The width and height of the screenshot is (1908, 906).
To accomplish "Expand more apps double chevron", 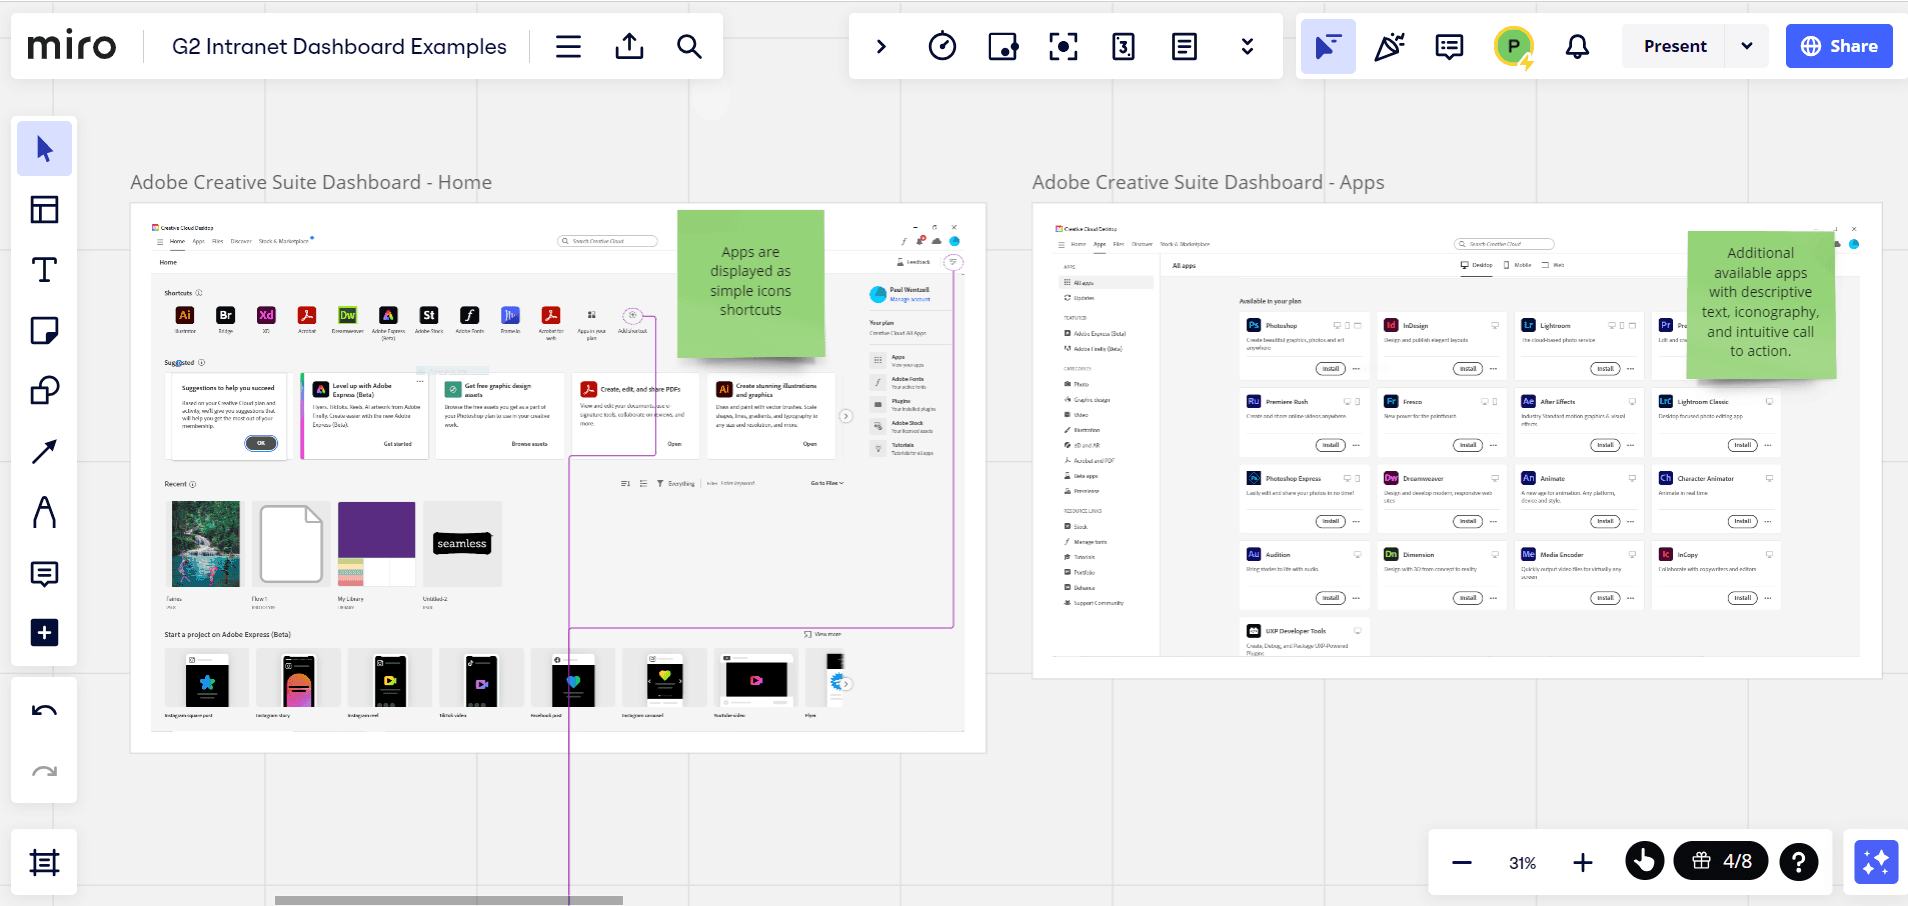I will point(1247,46).
